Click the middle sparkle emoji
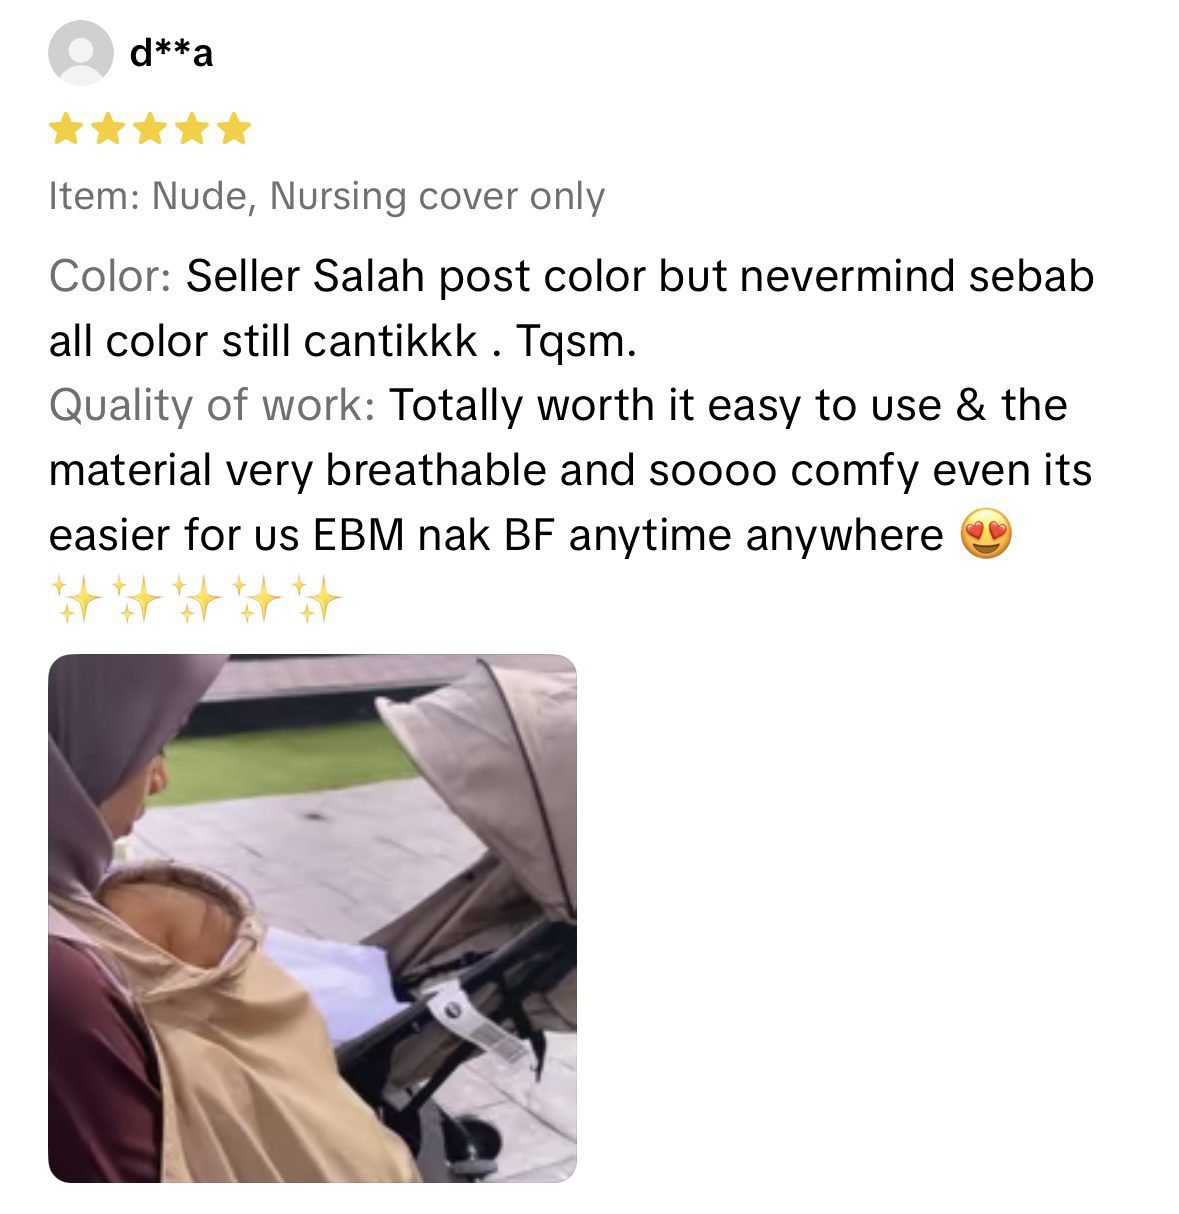Viewport: 1179px width, 1214px height. tap(196, 599)
